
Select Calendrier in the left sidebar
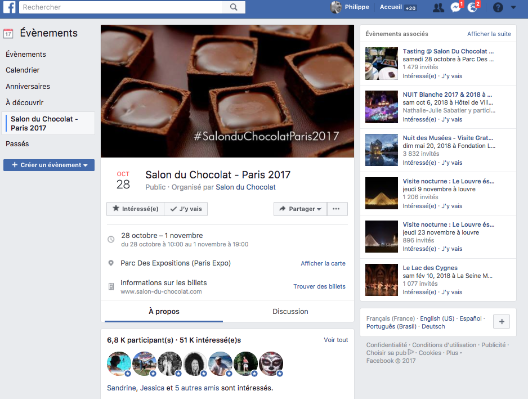click(x=22, y=70)
